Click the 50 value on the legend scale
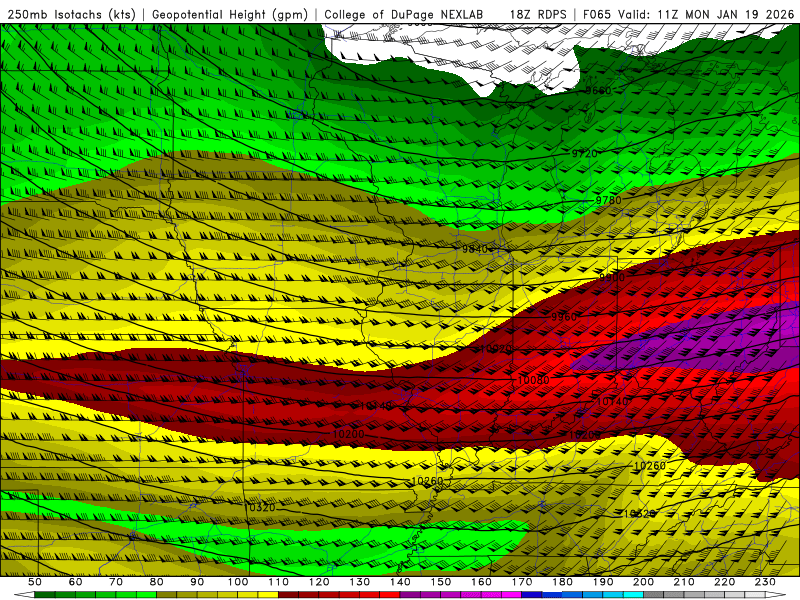 coord(35,582)
